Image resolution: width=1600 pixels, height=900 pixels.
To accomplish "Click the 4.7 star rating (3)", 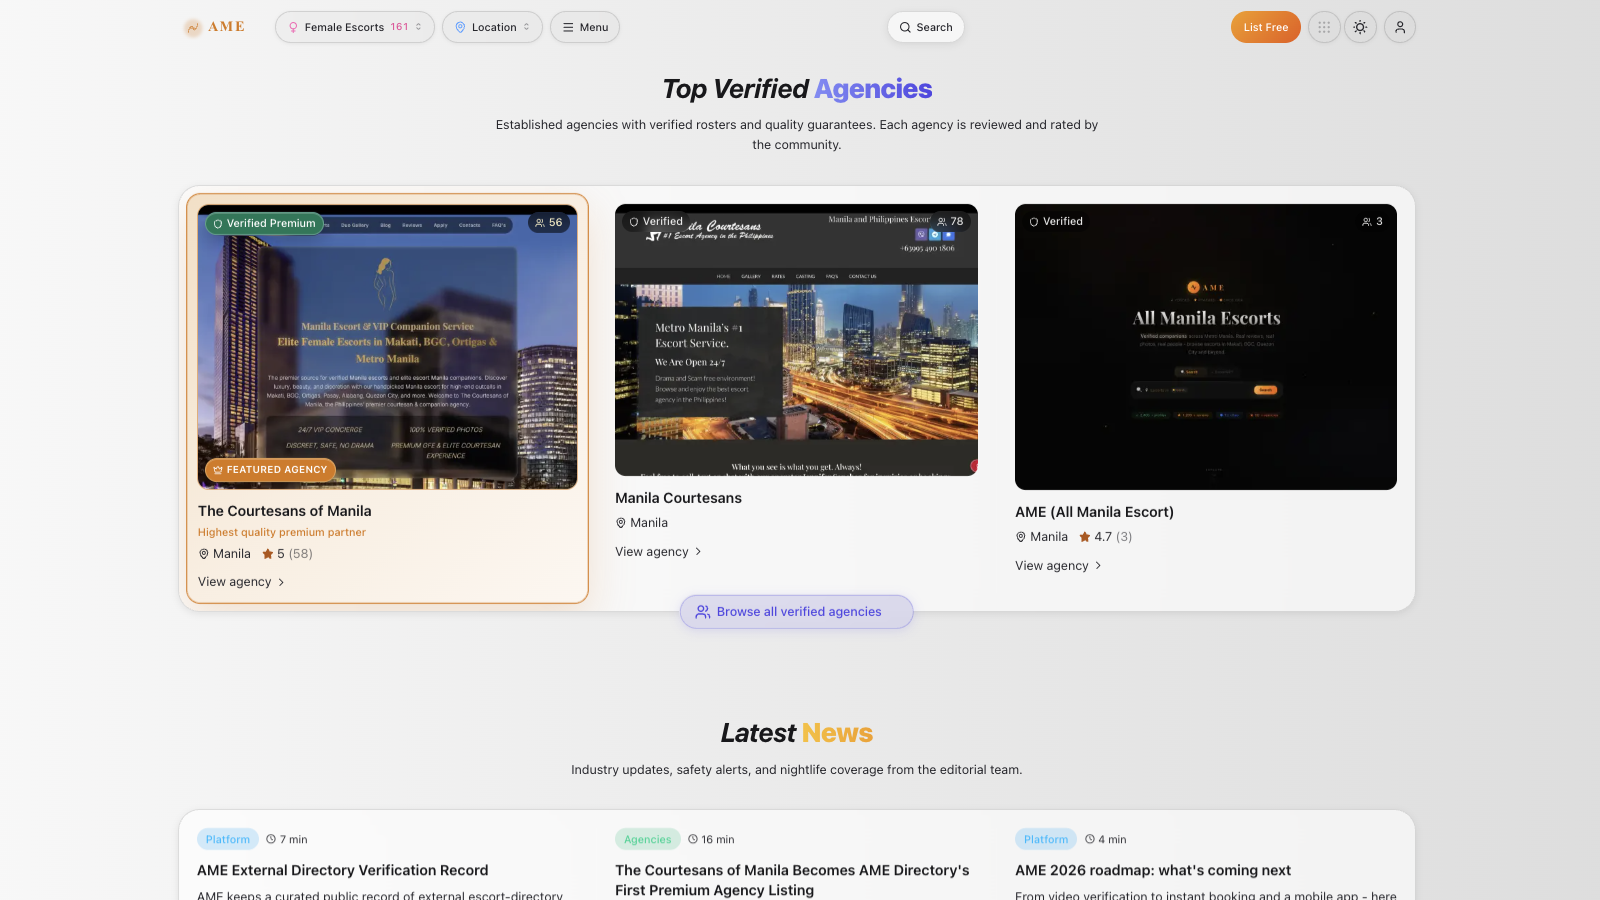I will 1105,537.
